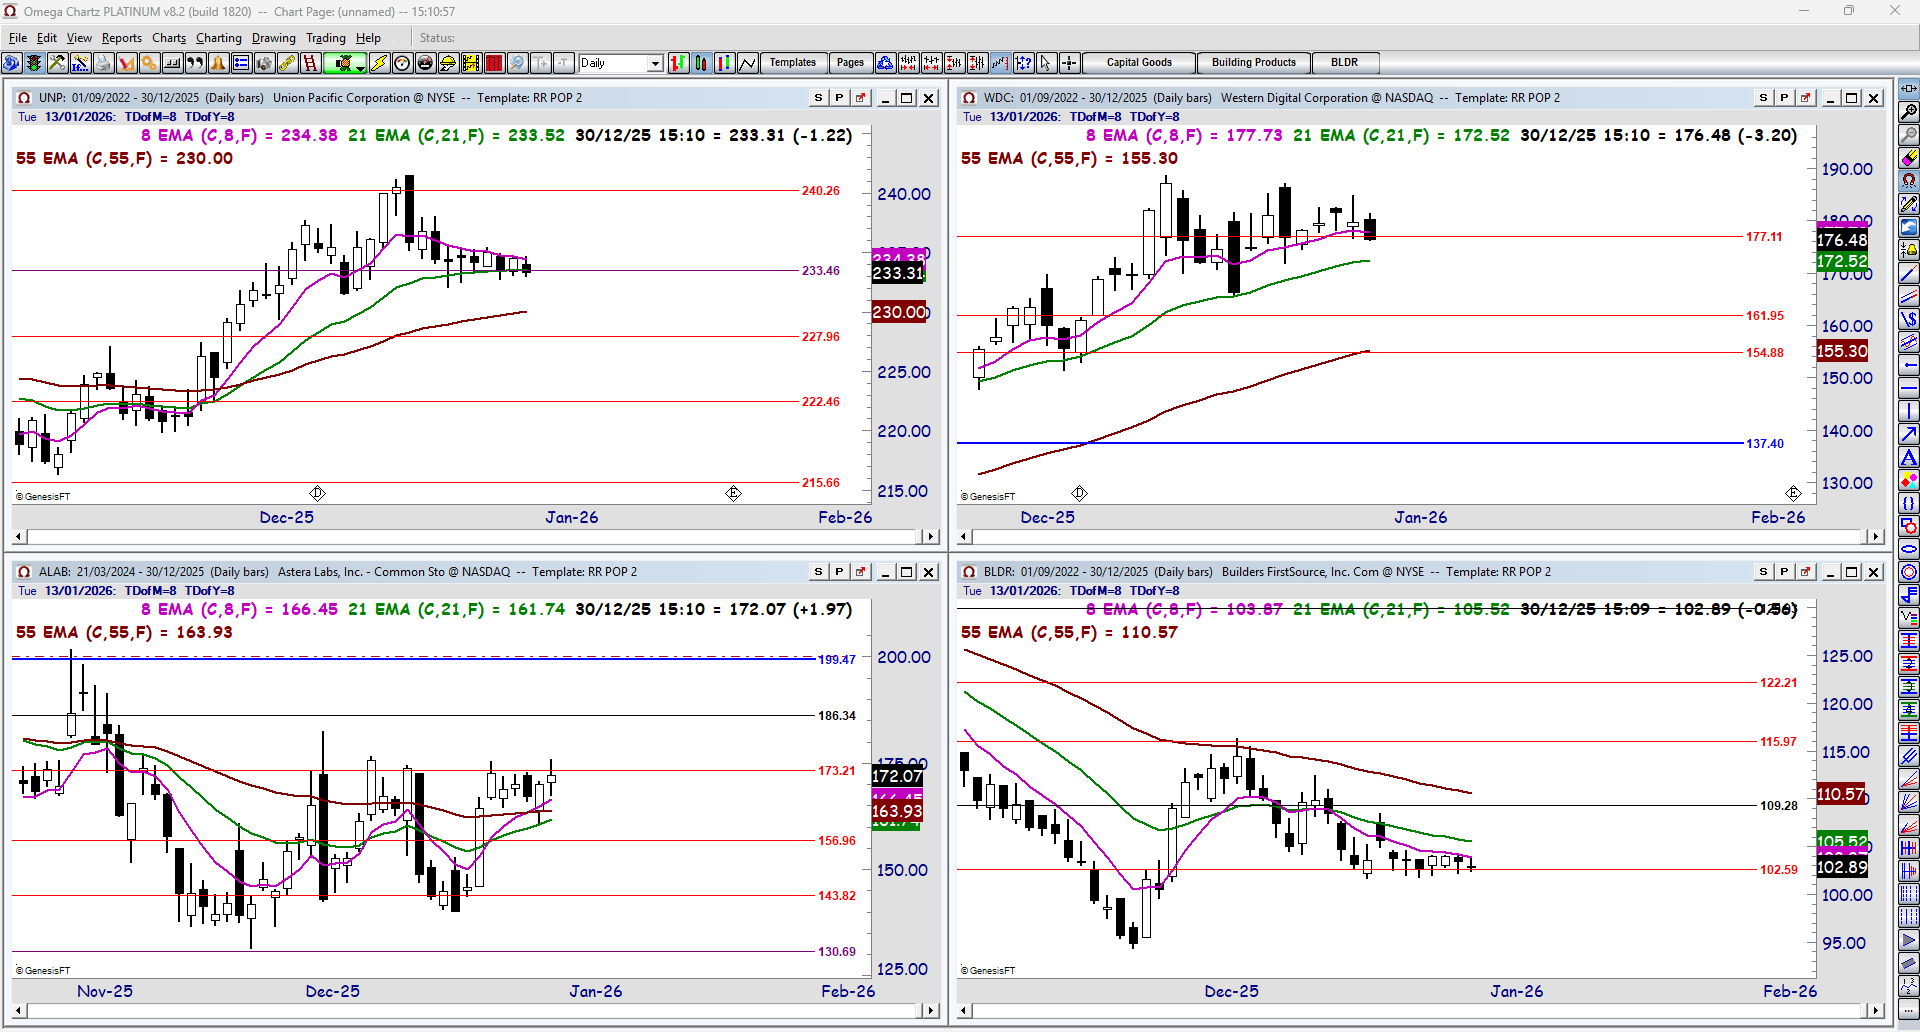Select the eraser tool in right sidebar
The height and width of the screenshot is (1032, 1920).
coord(1909,157)
